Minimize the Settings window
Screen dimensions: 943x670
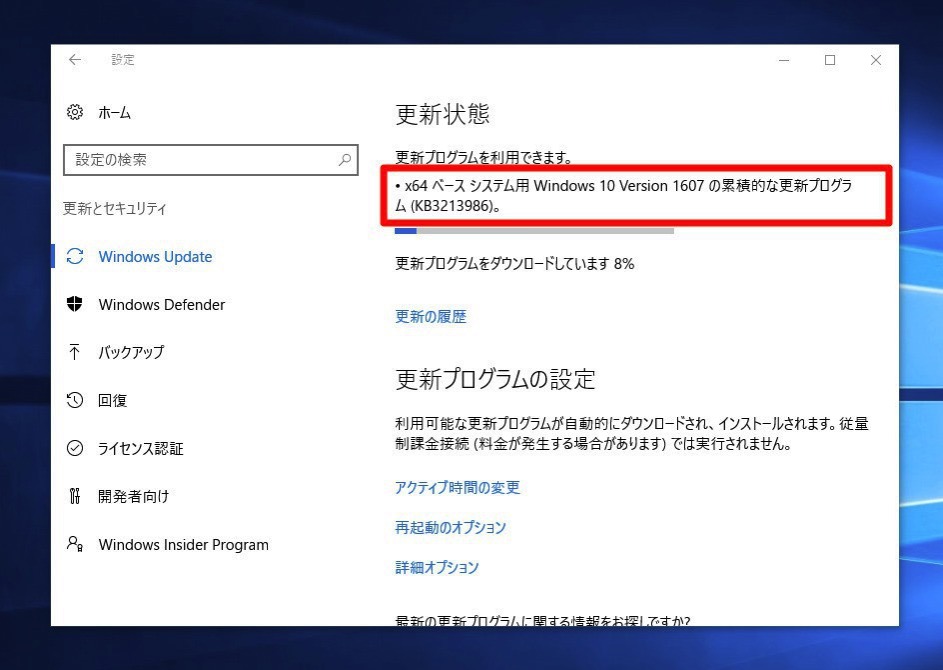click(784, 60)
